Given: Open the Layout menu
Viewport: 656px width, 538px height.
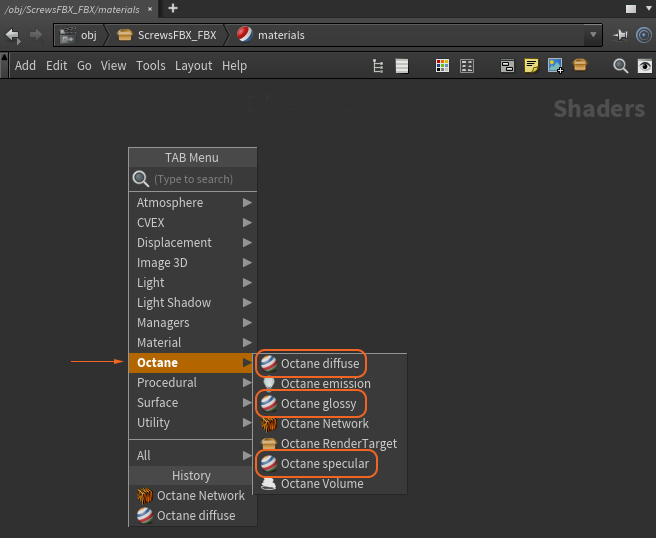Looking at the screenshot, I should coord(193,66).
